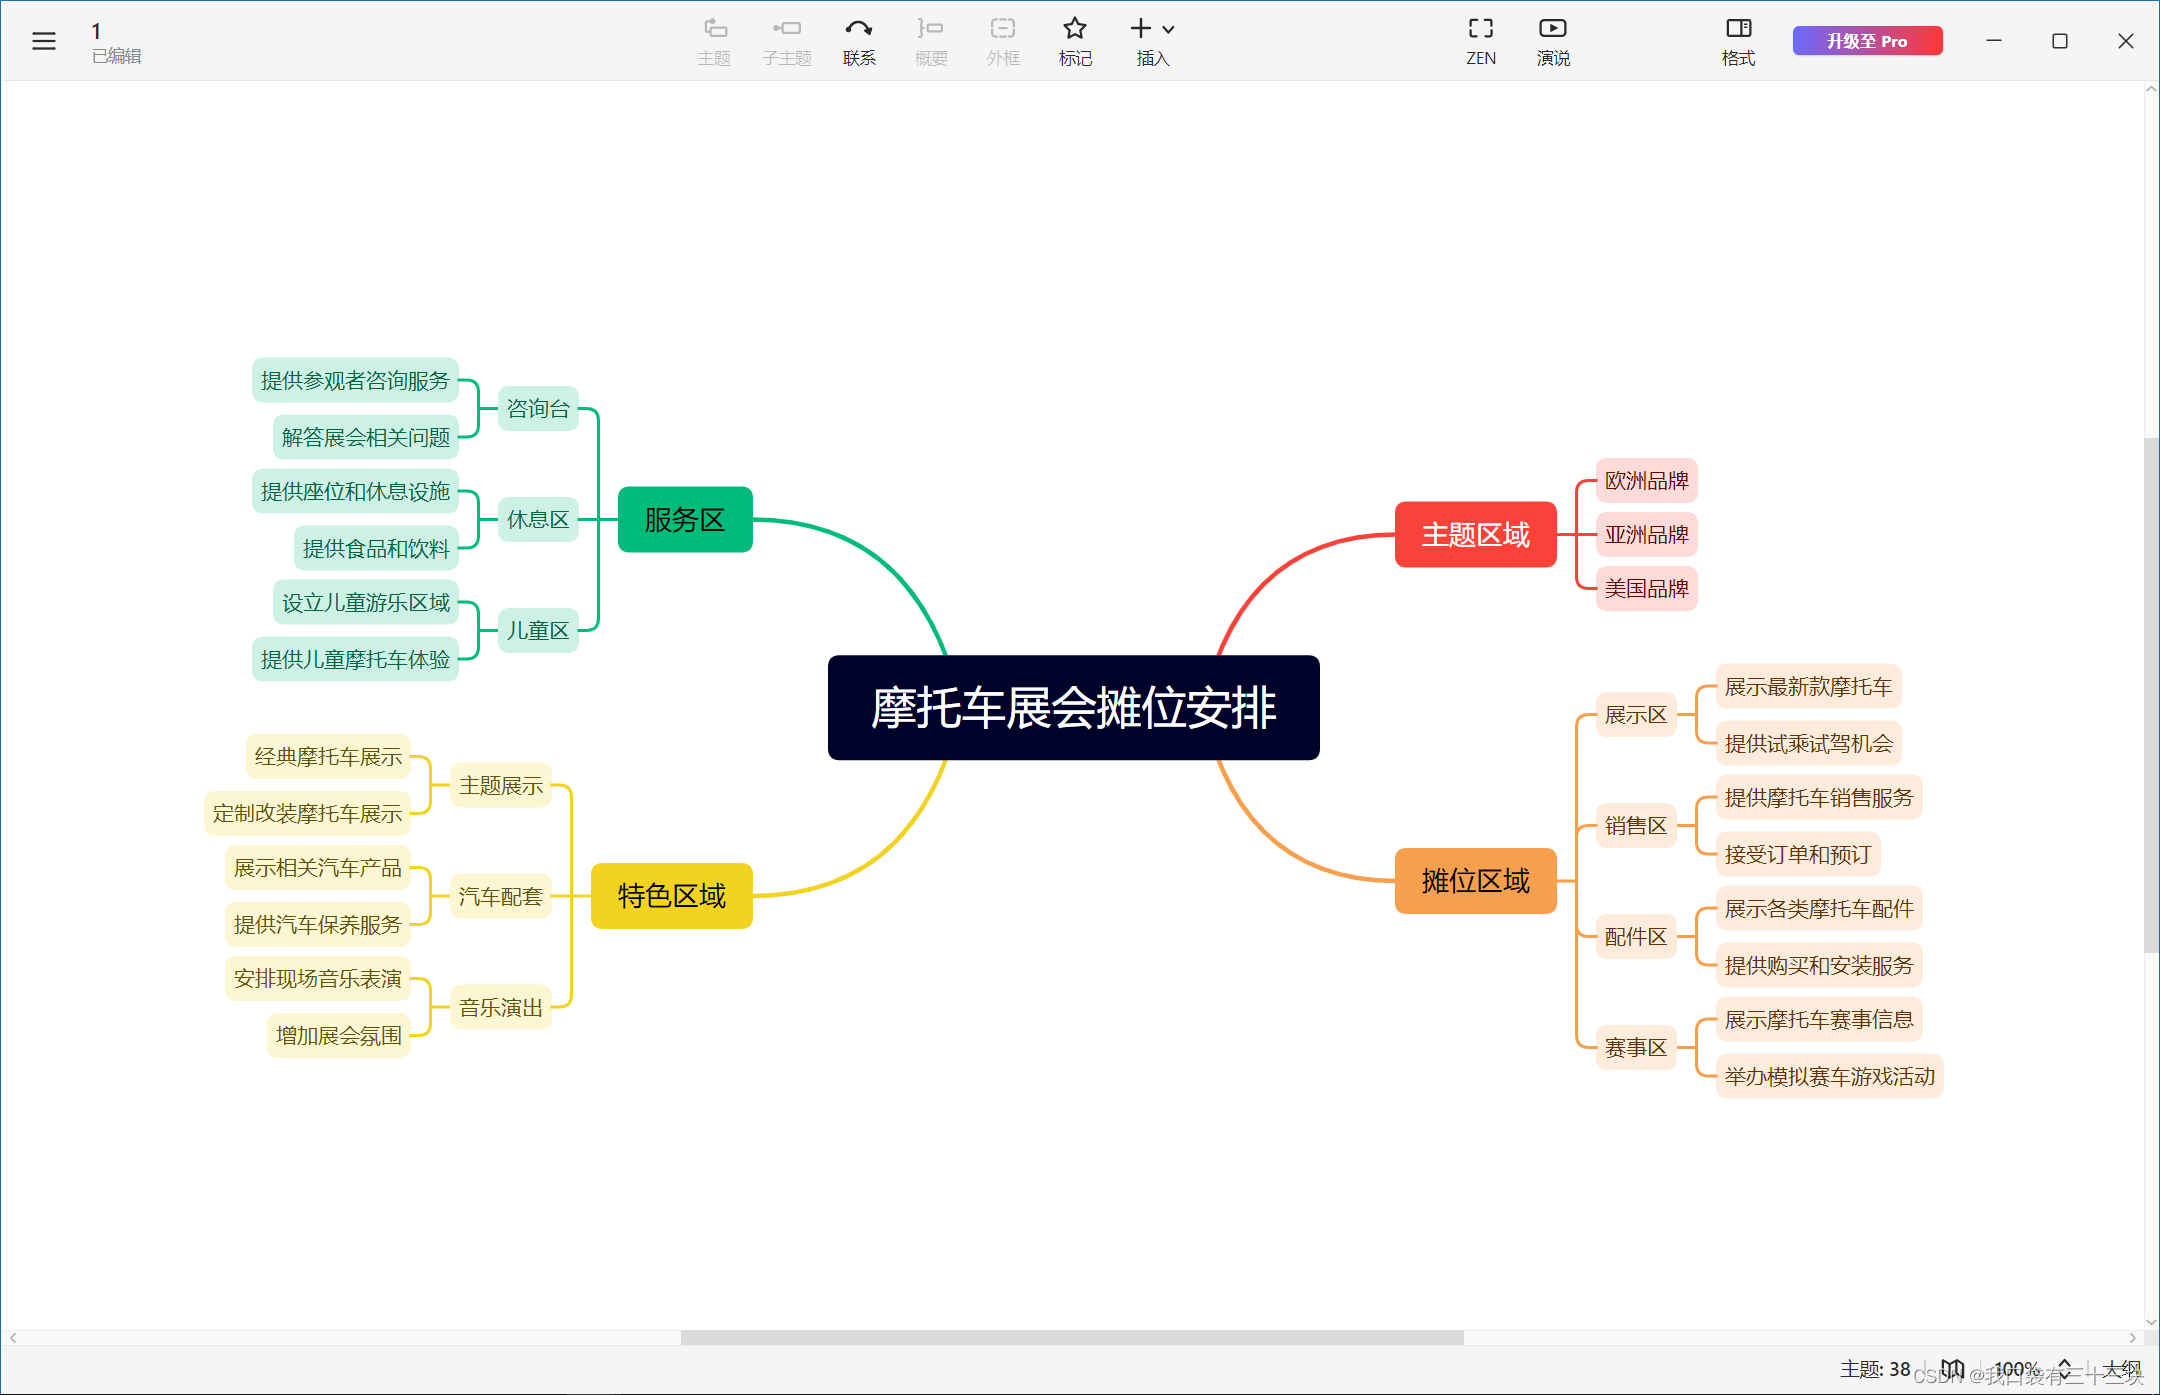
Task: Select the 配件区 subtopic
Action: tap(1636, 937)
